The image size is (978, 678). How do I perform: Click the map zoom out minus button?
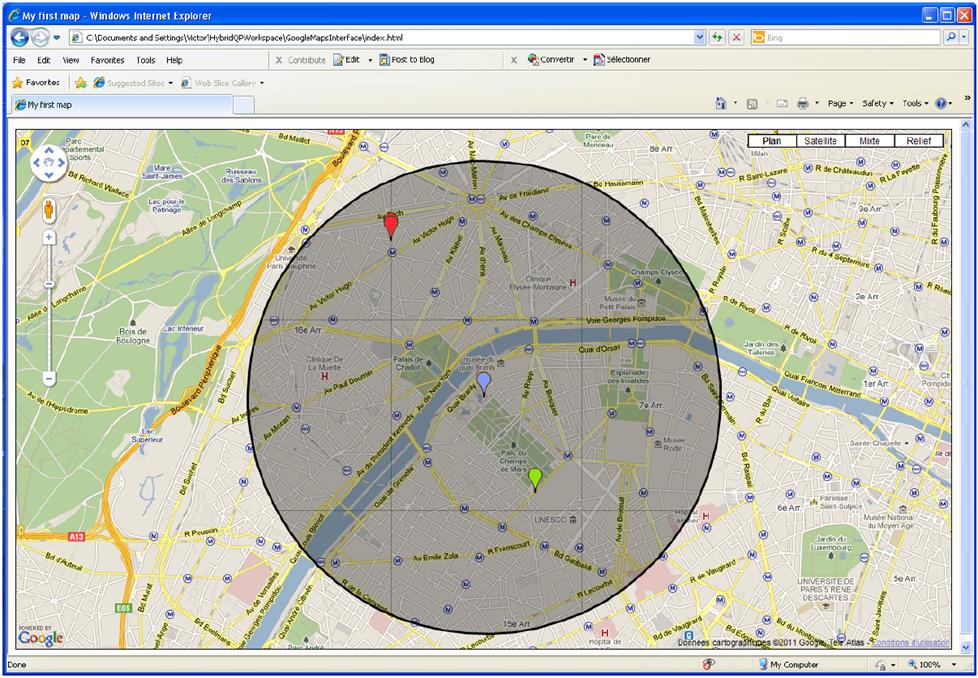pos(49,379)
